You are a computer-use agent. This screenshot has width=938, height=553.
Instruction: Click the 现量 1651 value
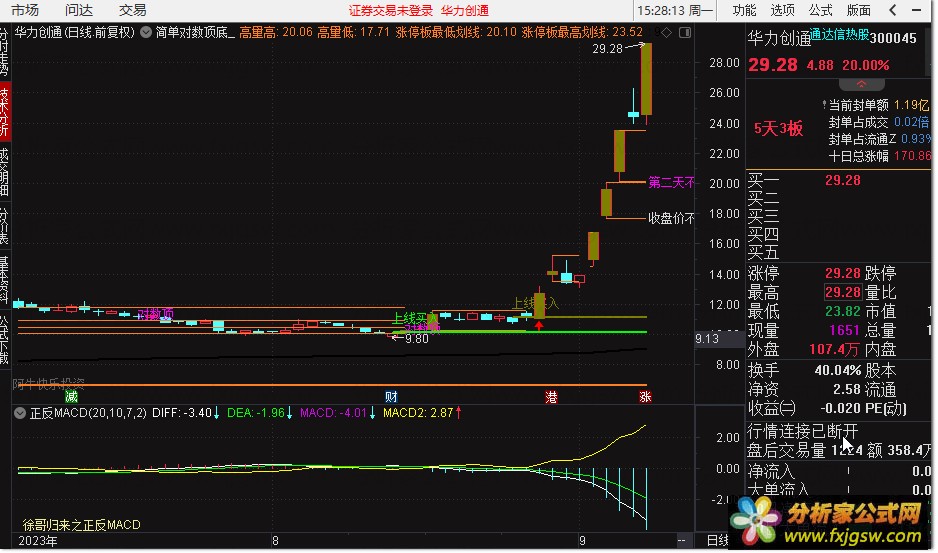click(844, 330)
